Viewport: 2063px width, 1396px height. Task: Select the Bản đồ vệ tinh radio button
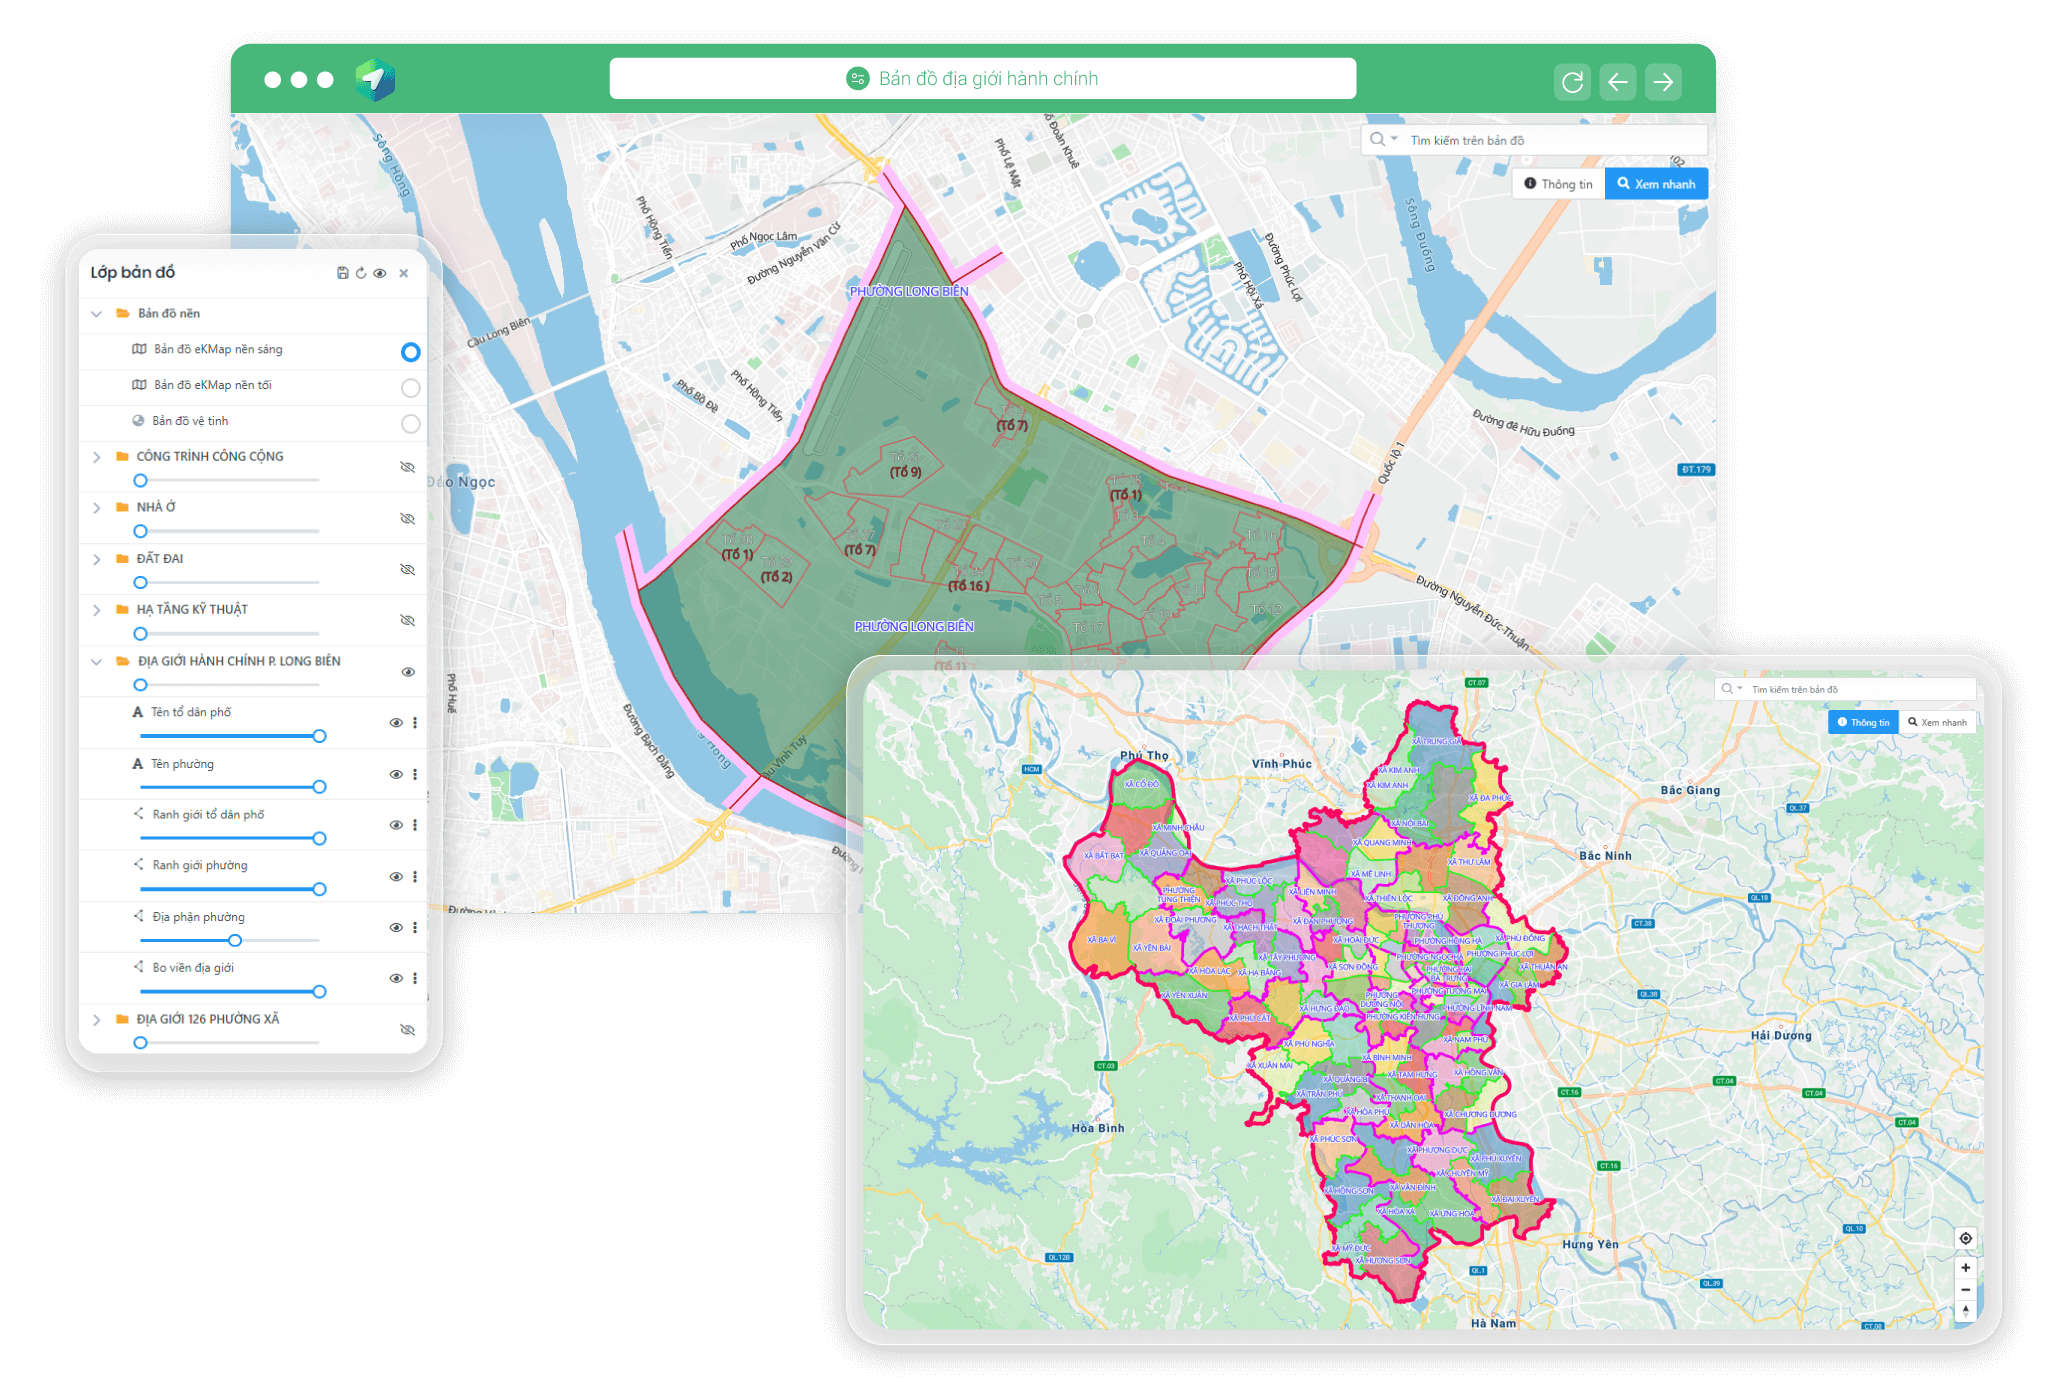tap(410, 423)
